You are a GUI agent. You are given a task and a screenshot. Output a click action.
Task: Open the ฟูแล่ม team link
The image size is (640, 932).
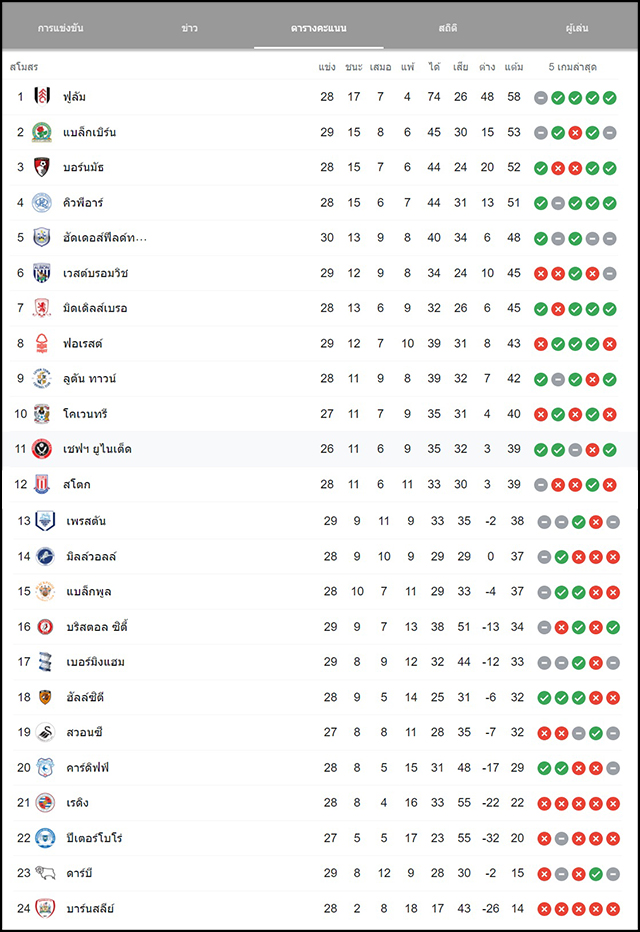click(74, 97)
